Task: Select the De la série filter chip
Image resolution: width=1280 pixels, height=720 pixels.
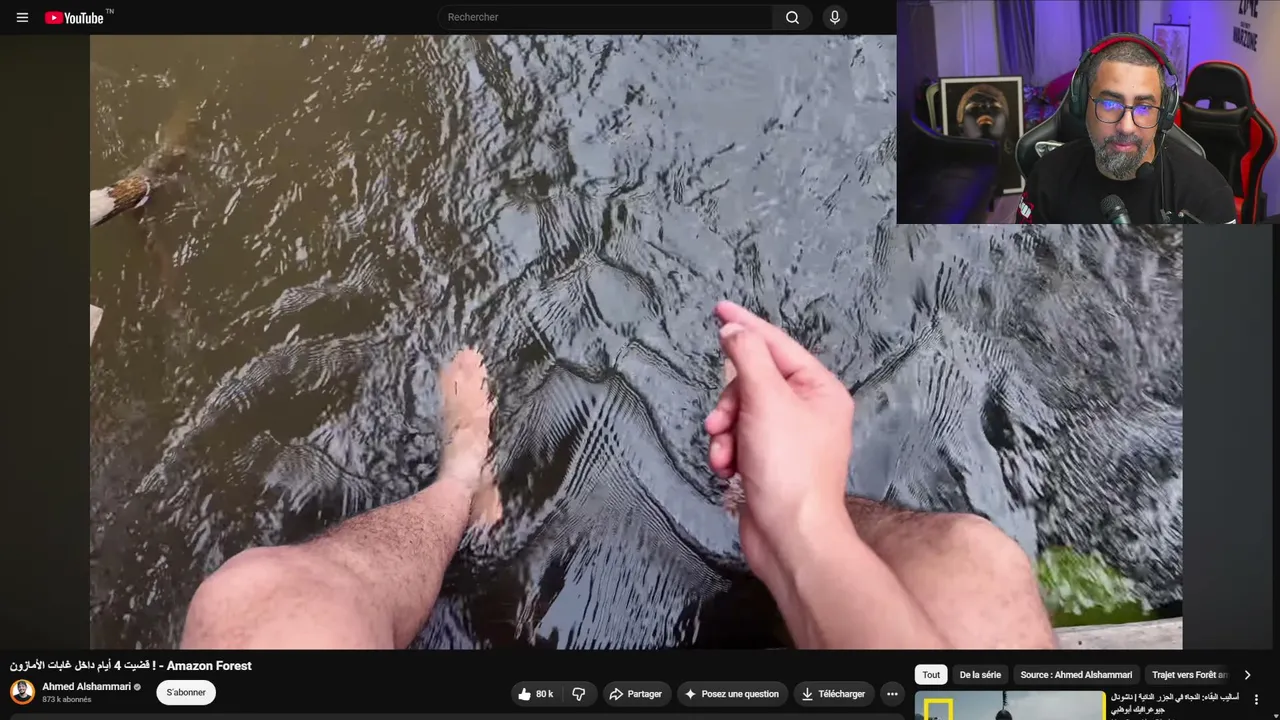Action: click(x=980, y=675)
